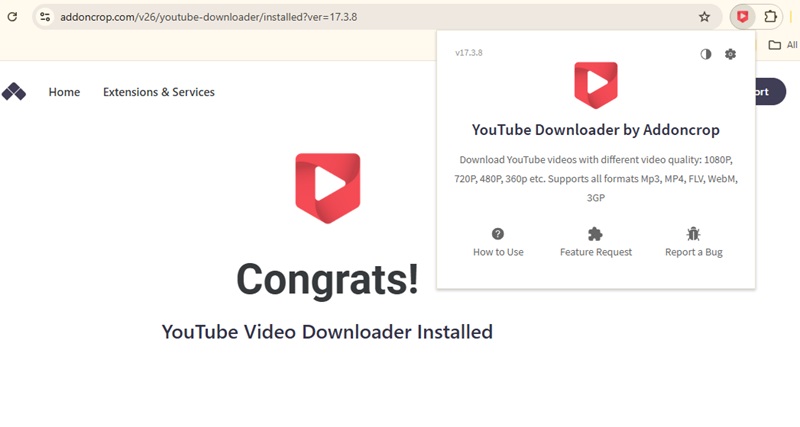Open the How to Use link
Image resolution: width=800 pixels, height=427 pixels.
pyautogui.click(x=498, y=252)
